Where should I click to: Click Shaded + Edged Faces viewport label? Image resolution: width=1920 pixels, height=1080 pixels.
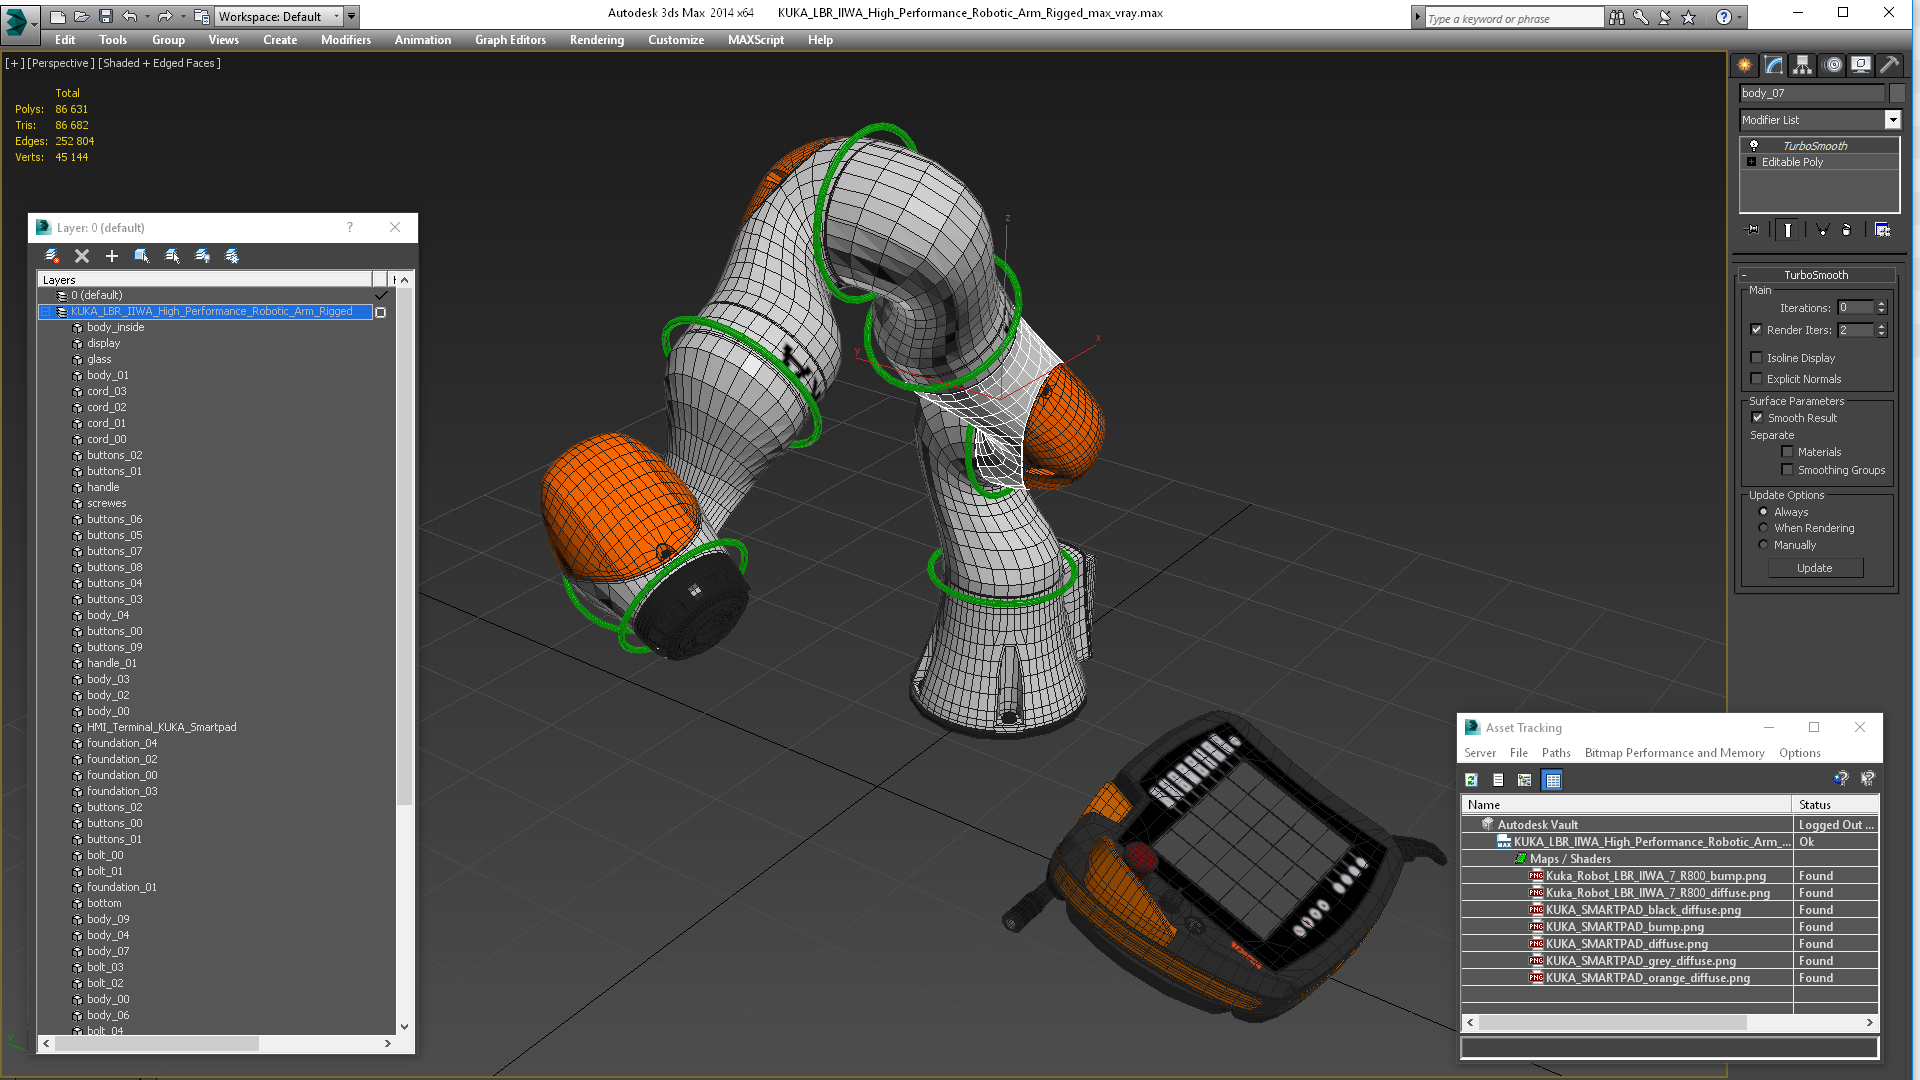coord(159,63)
